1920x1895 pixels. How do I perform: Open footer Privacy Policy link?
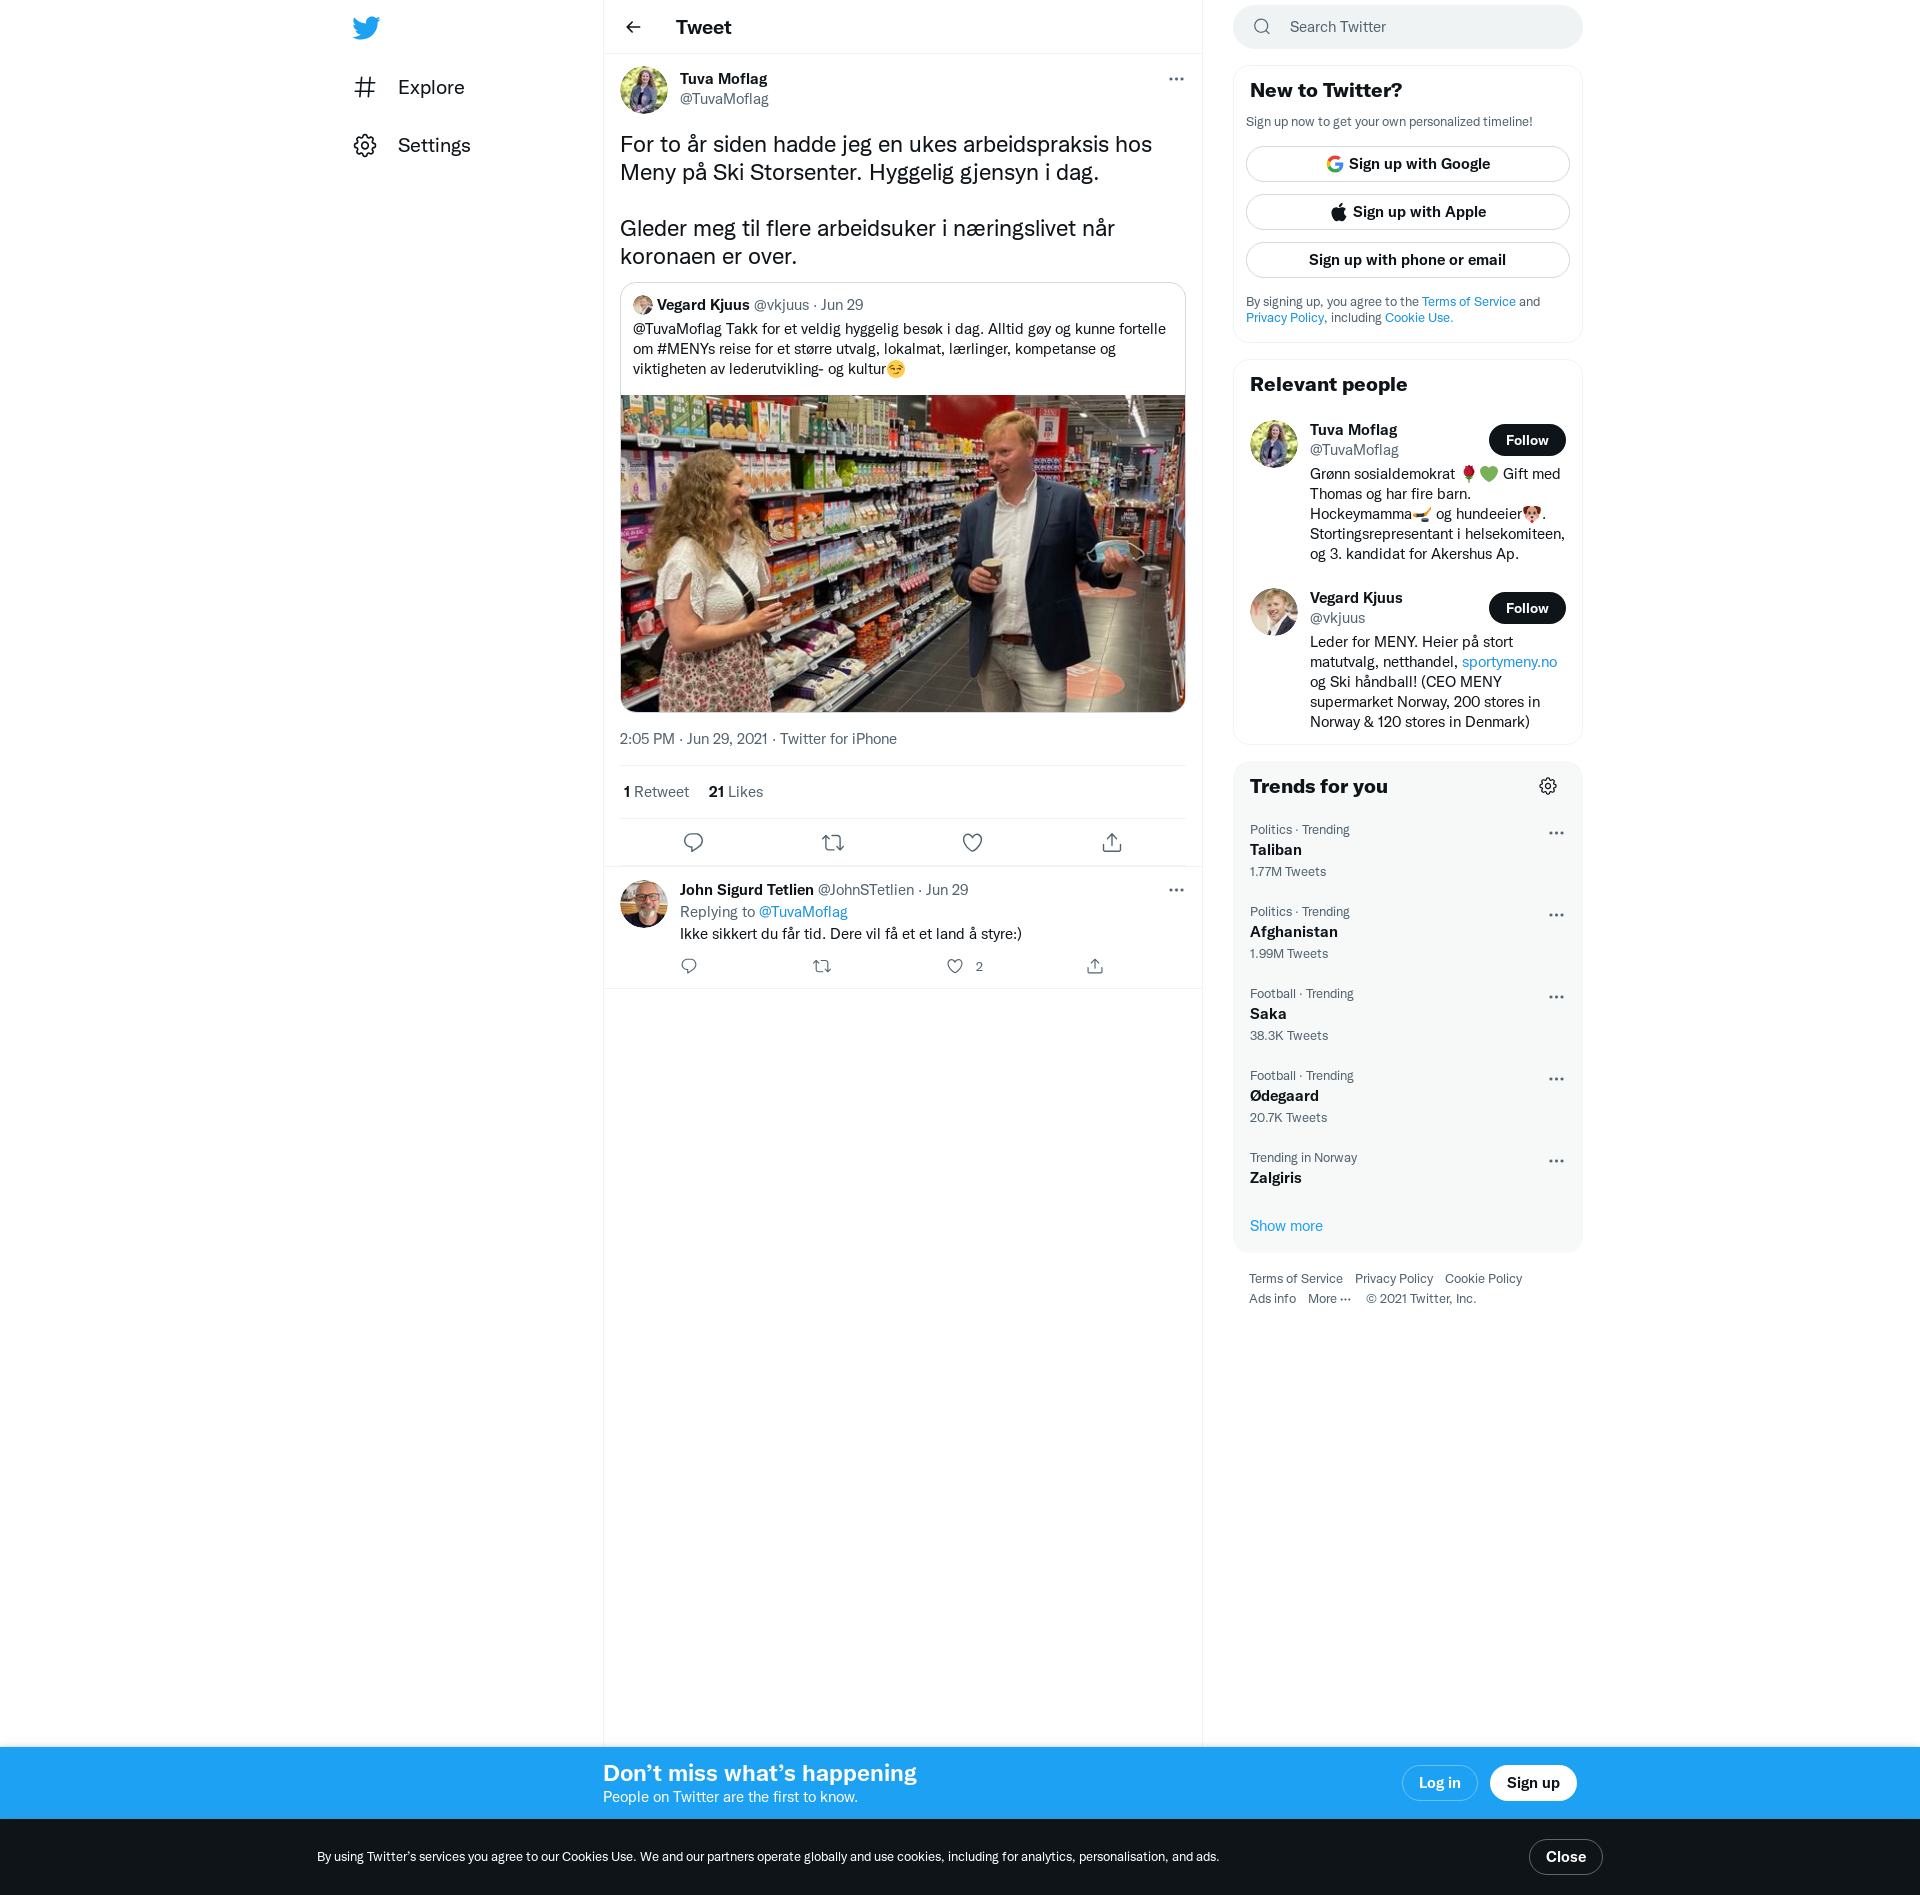(x=1394, y=1279)
